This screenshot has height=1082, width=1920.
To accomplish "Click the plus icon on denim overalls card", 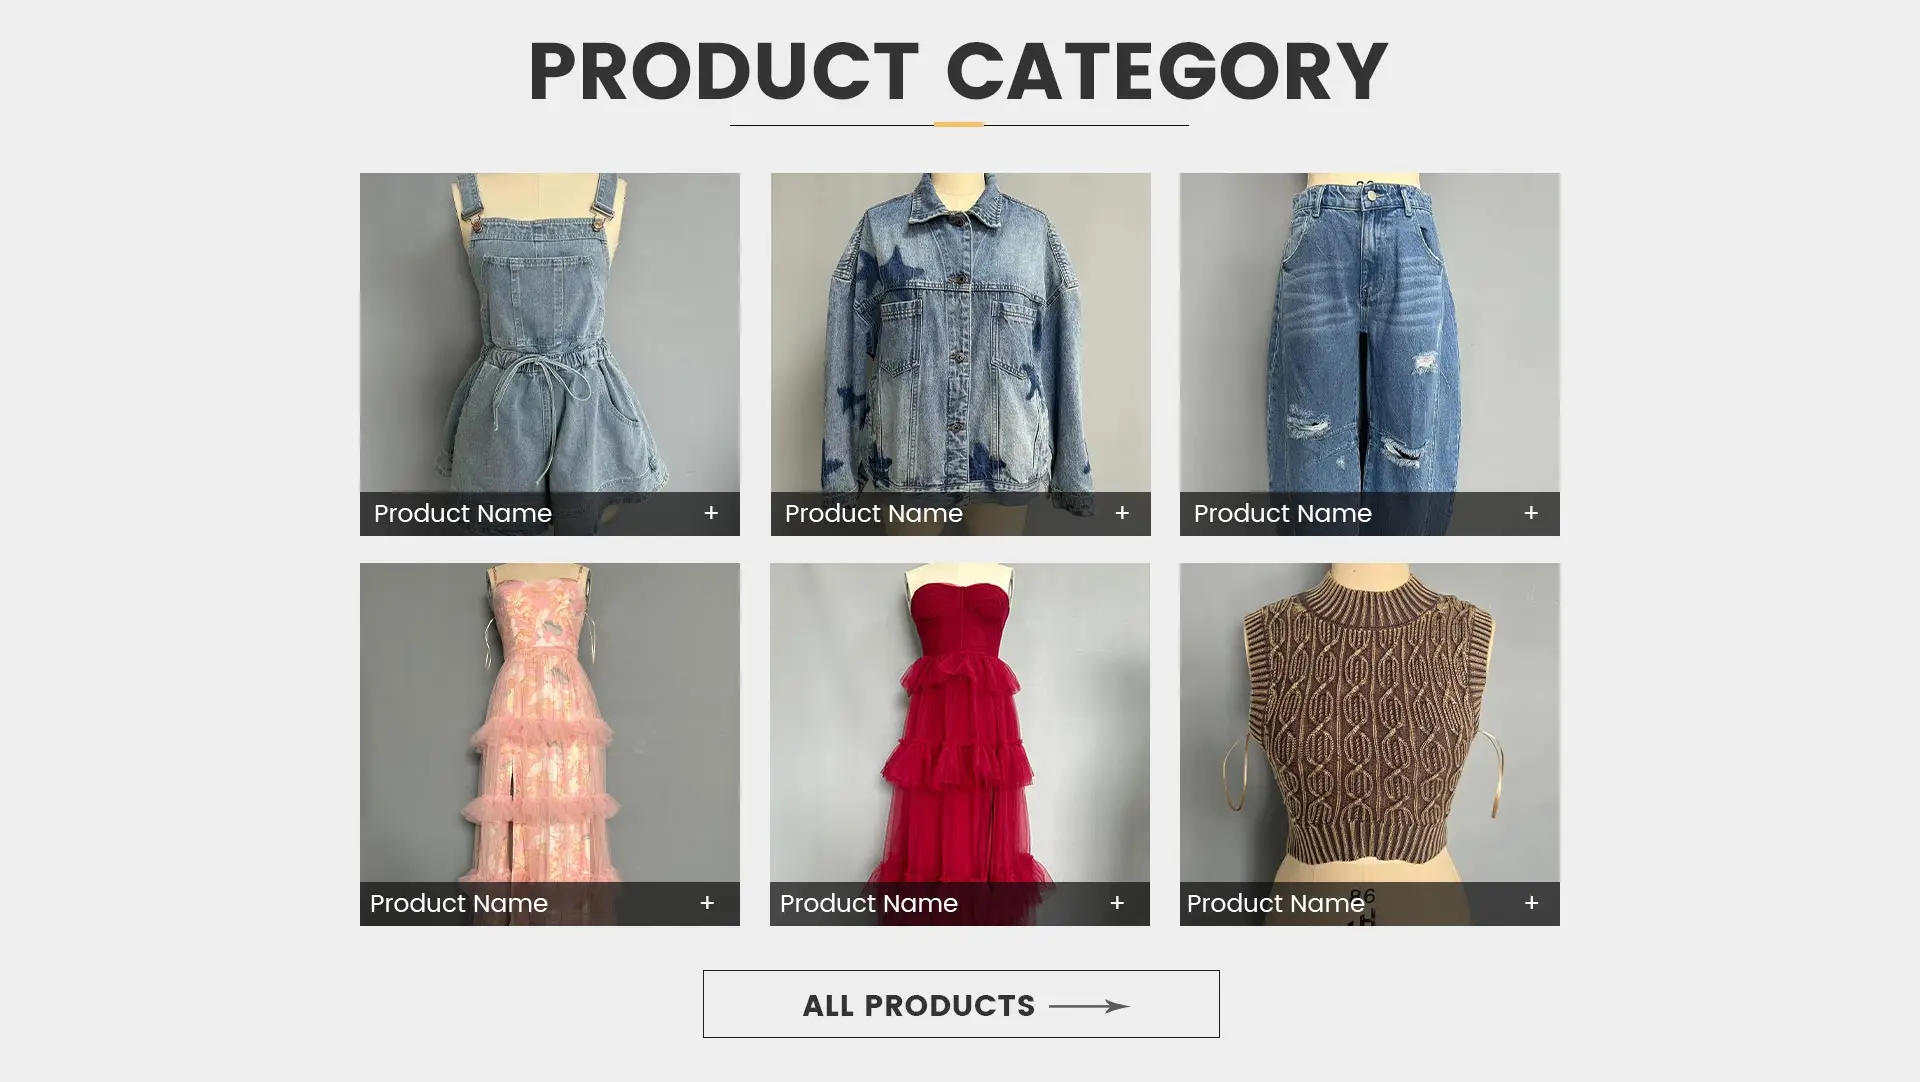I will (711, 513).
